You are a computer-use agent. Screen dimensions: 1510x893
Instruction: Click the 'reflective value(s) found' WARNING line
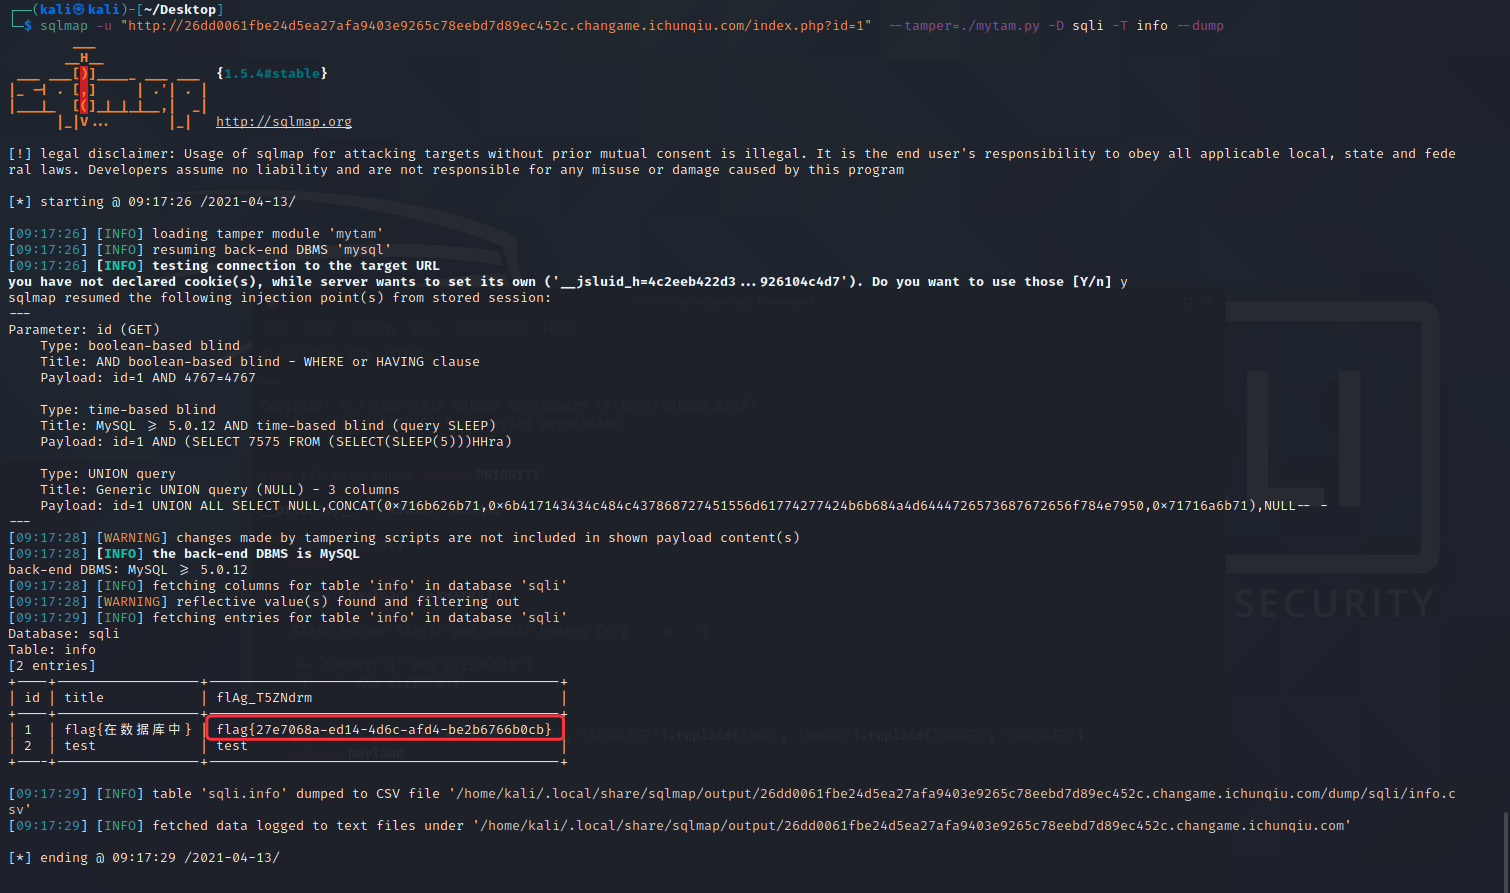coord(264,602)
